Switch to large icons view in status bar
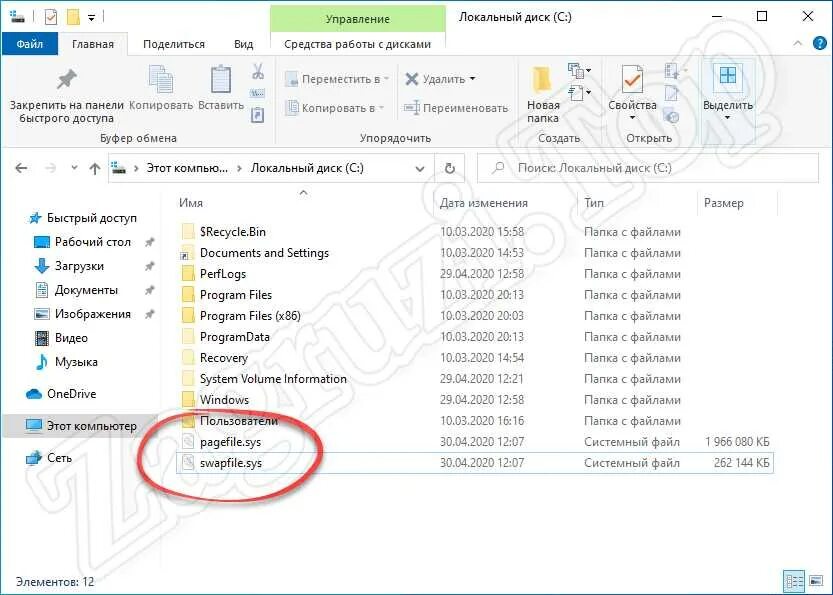 (816, 581)
